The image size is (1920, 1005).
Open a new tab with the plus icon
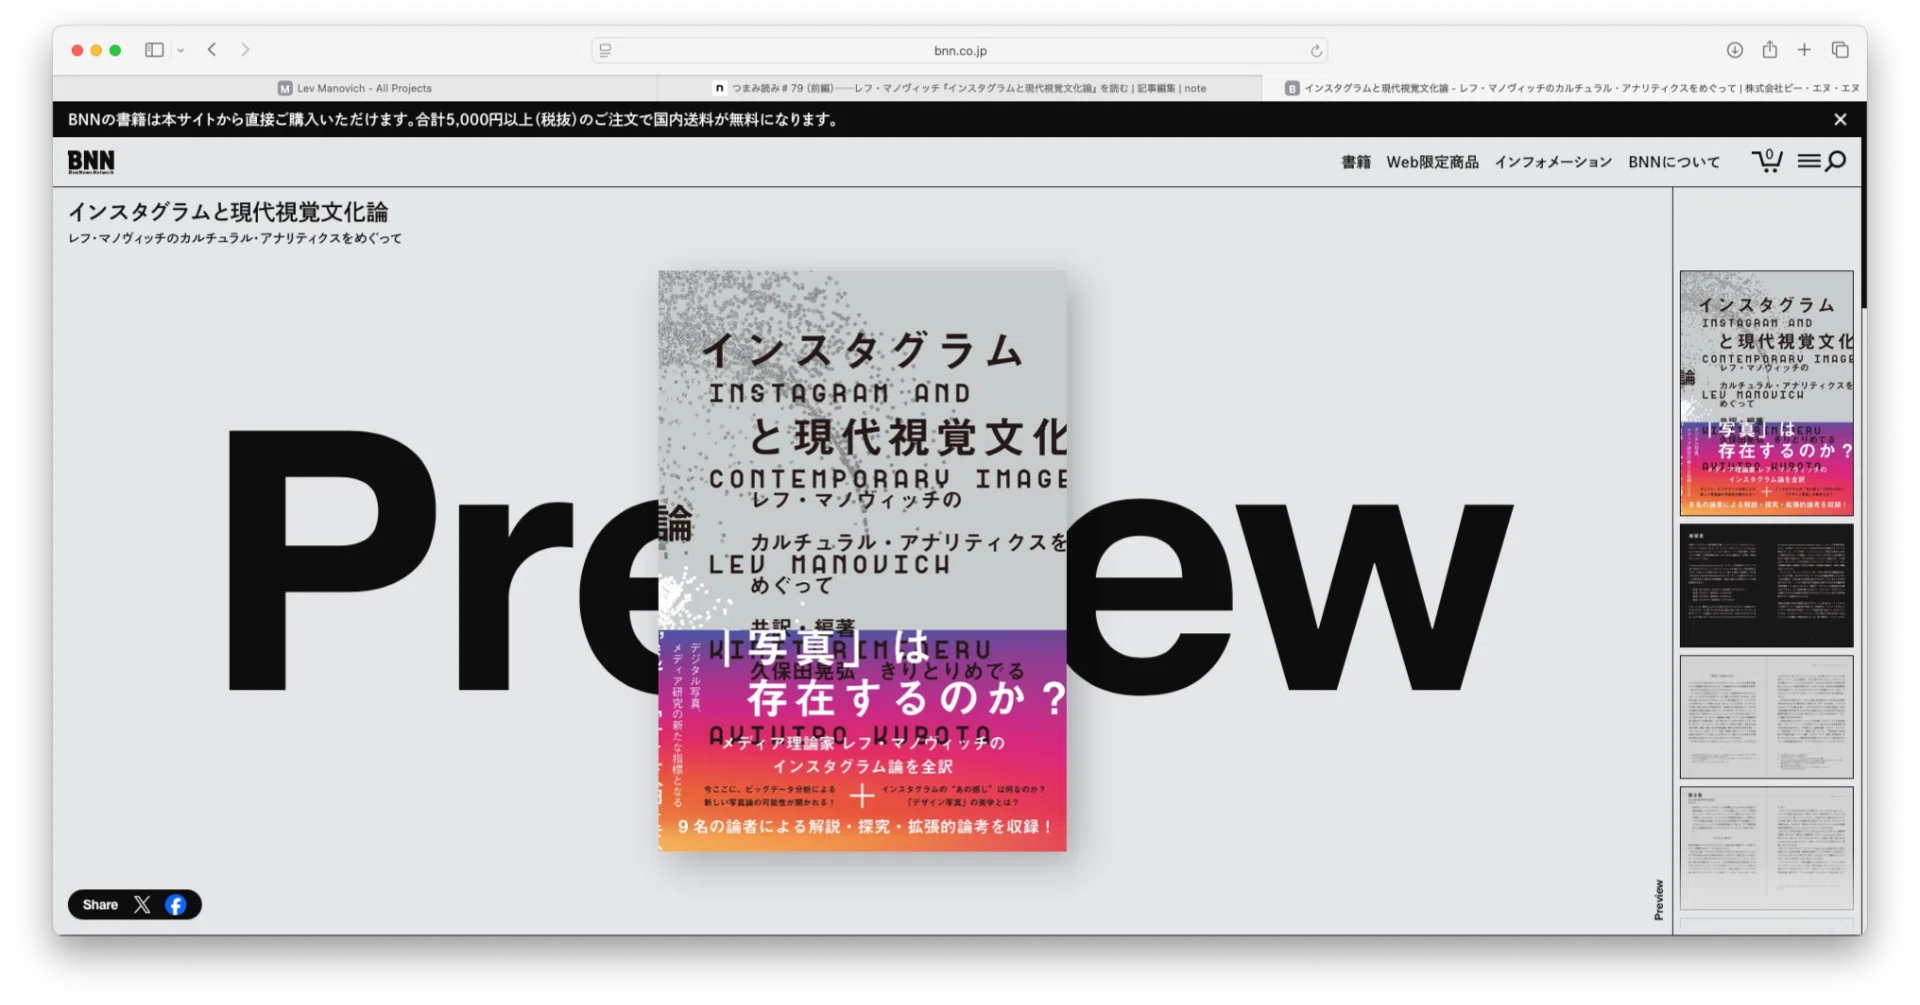[x=1804, y=50]
